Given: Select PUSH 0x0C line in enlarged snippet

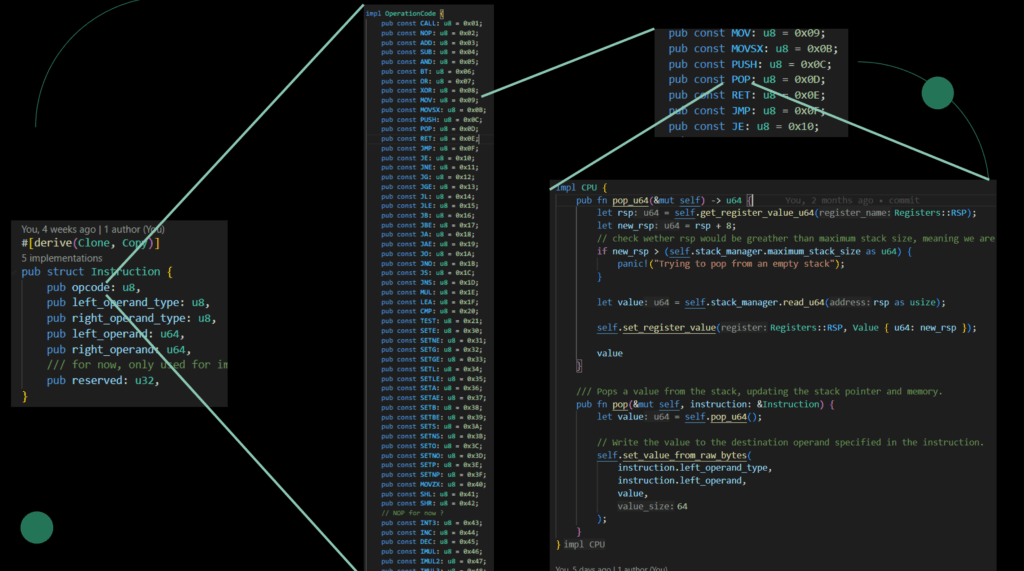Looking at the screenshot, I should pyautogui.click(x=750, y=65).
